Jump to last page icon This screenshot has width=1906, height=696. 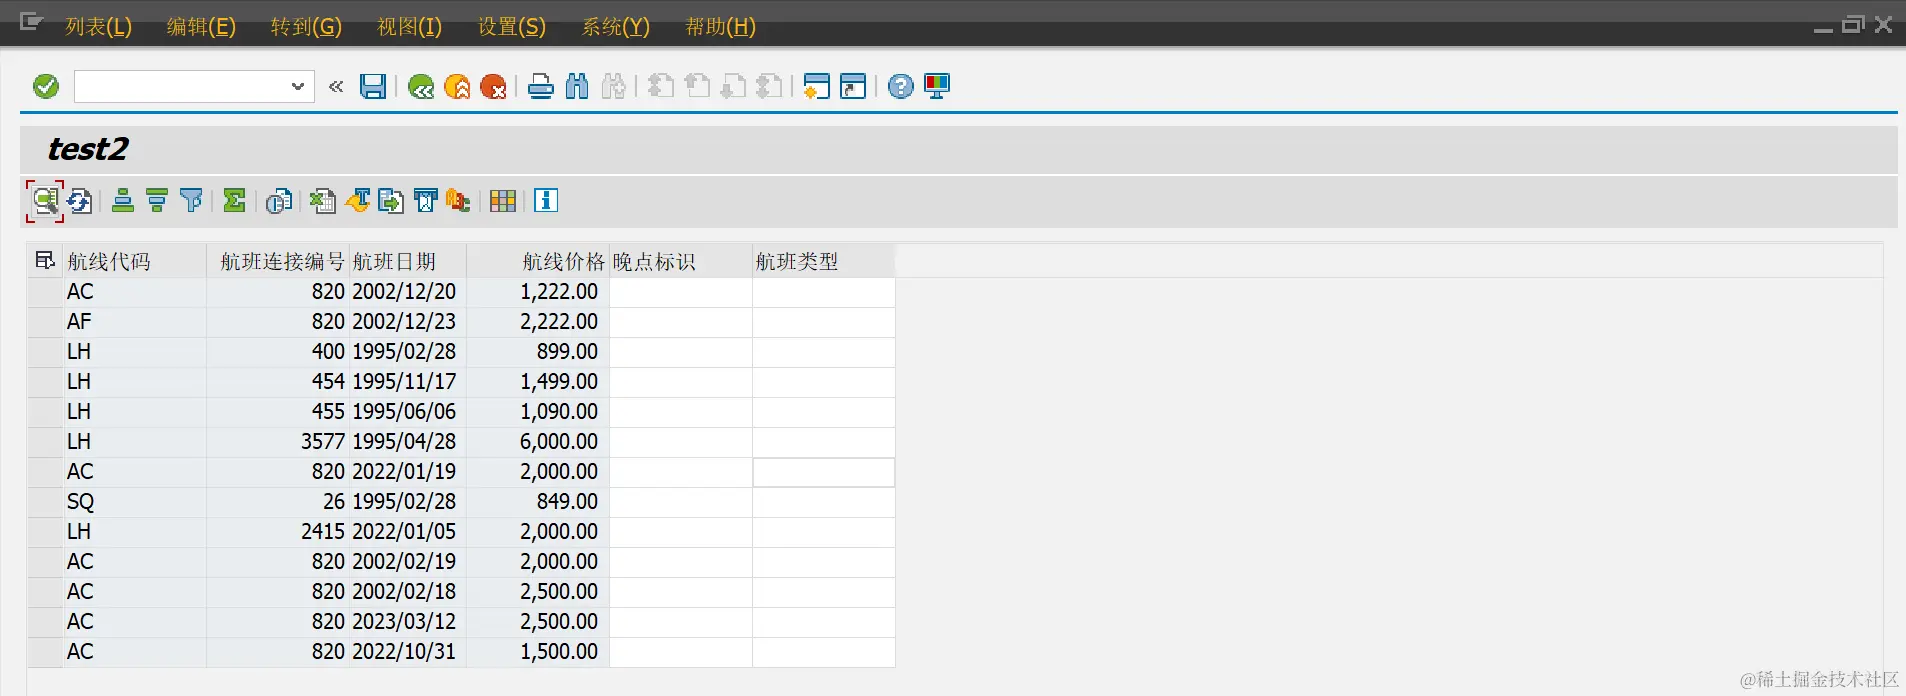coord(769,87)
